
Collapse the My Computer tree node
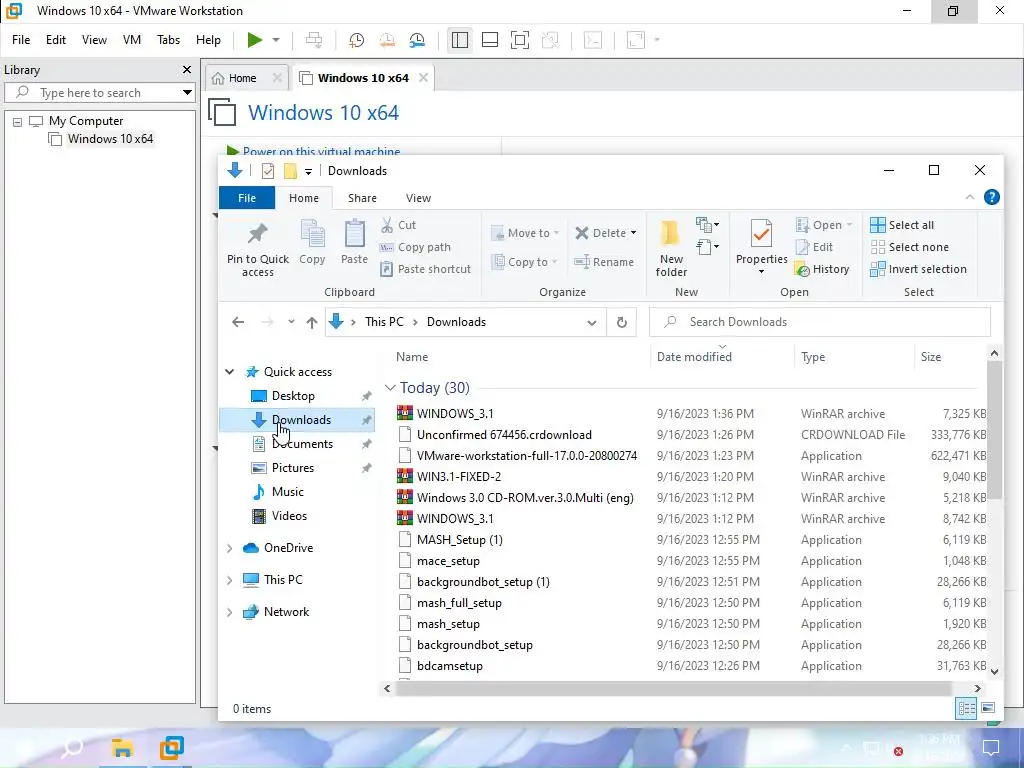pos(18,121)
